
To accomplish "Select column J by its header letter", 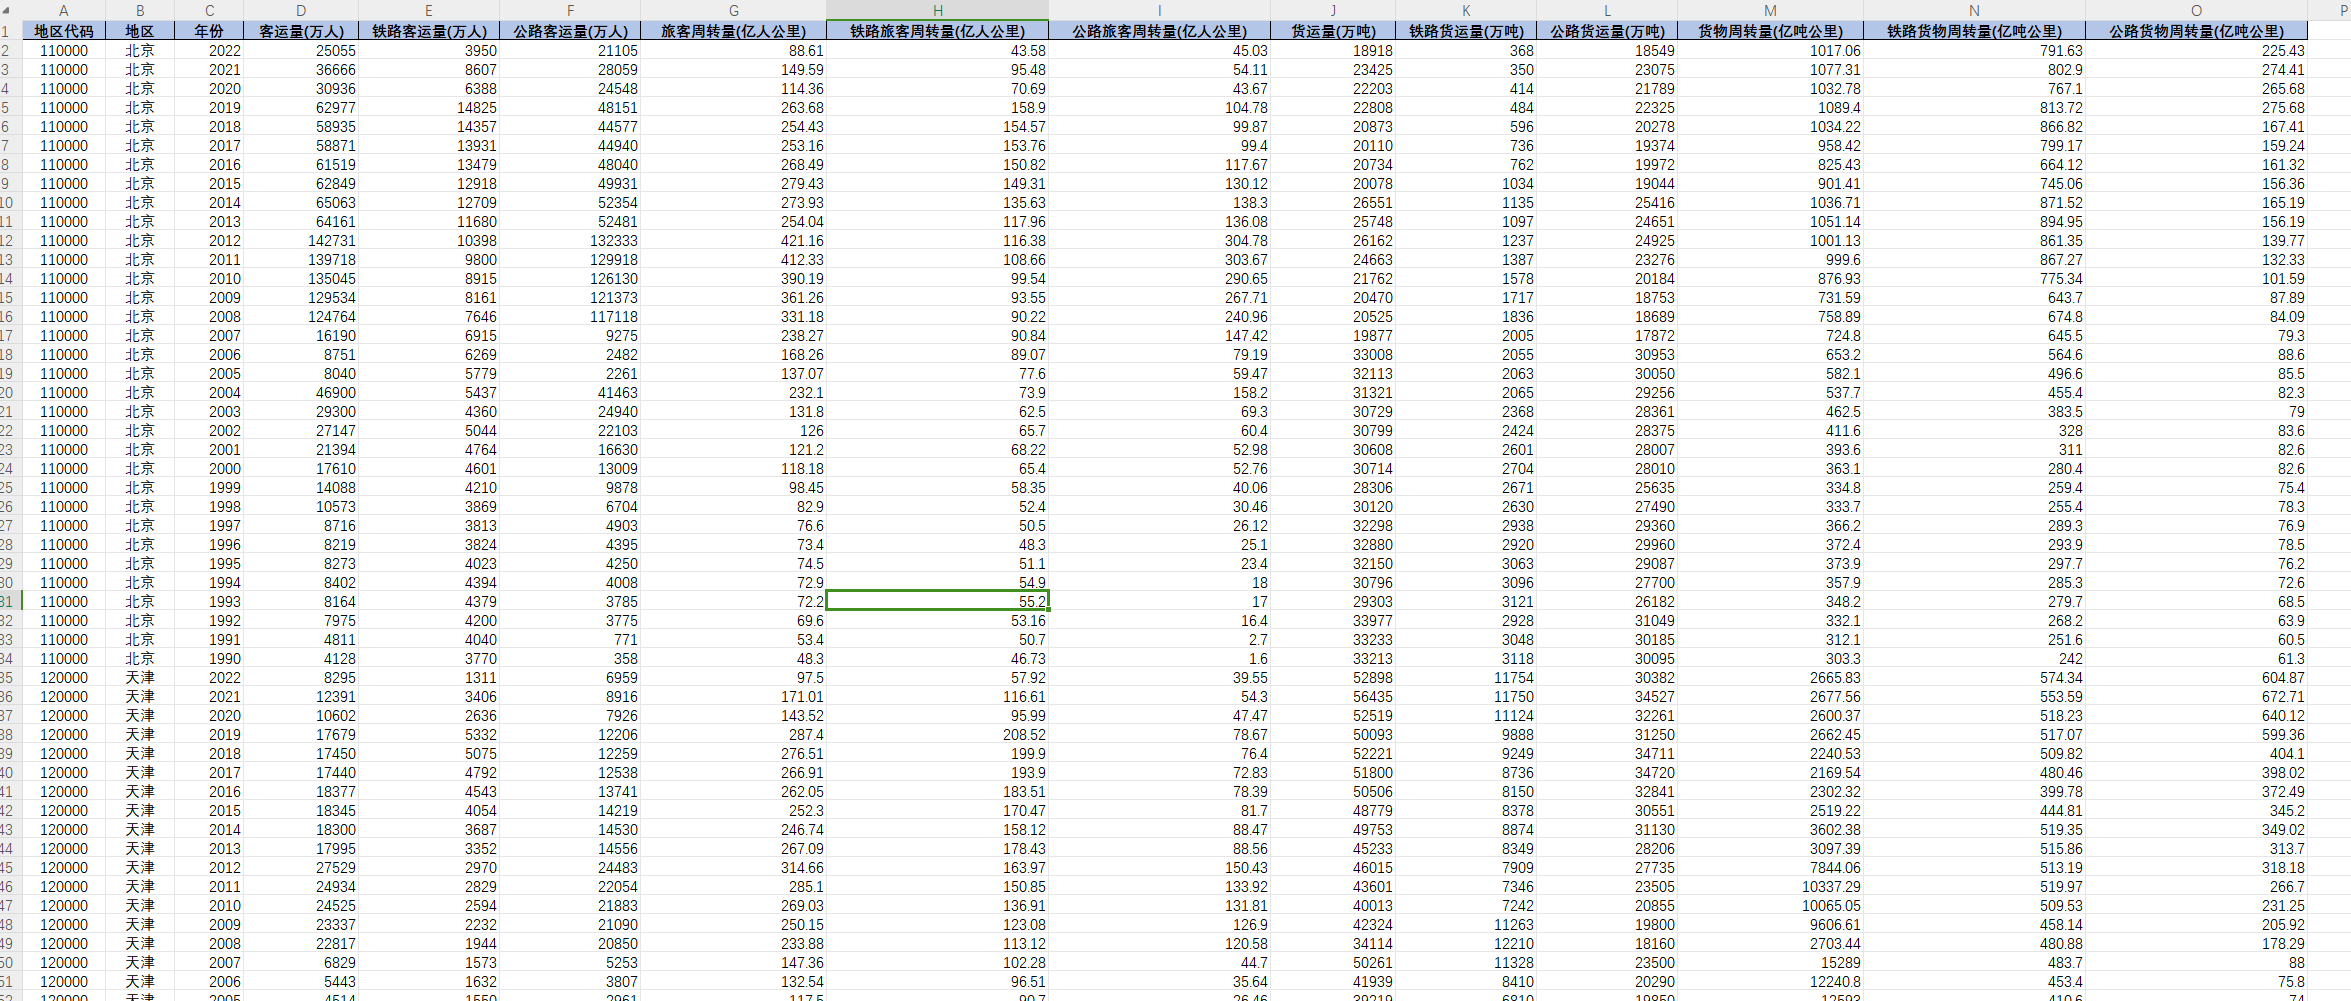I will pos(1333,10).
